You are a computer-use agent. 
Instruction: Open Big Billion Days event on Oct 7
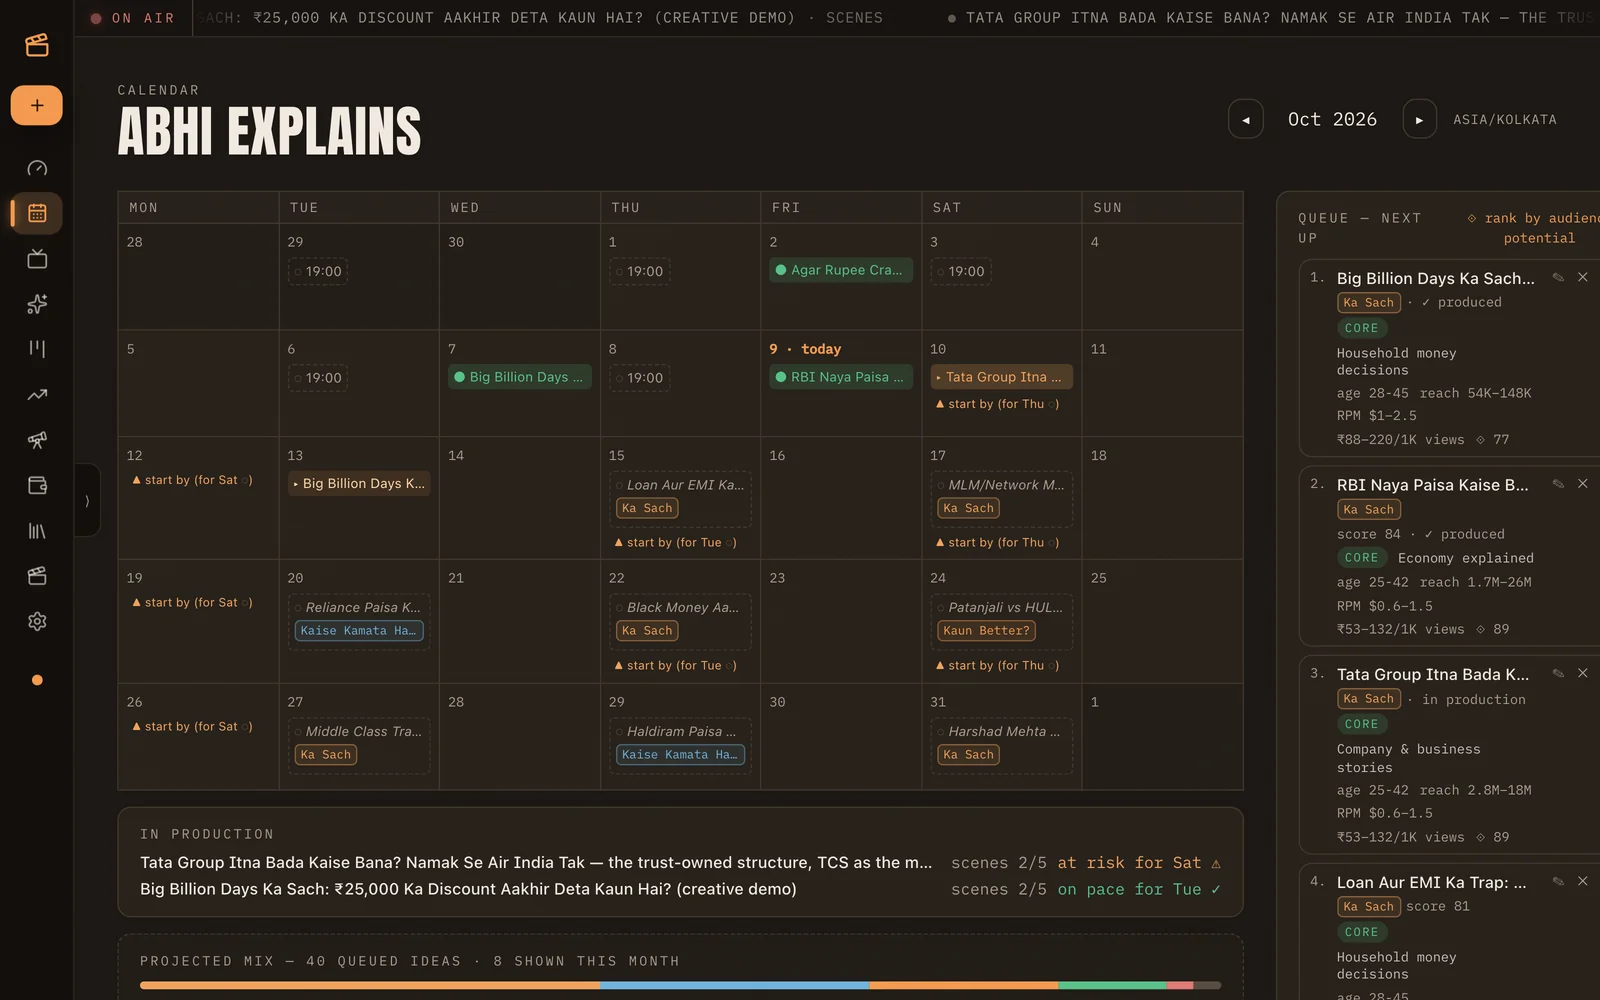pos(520,377)
